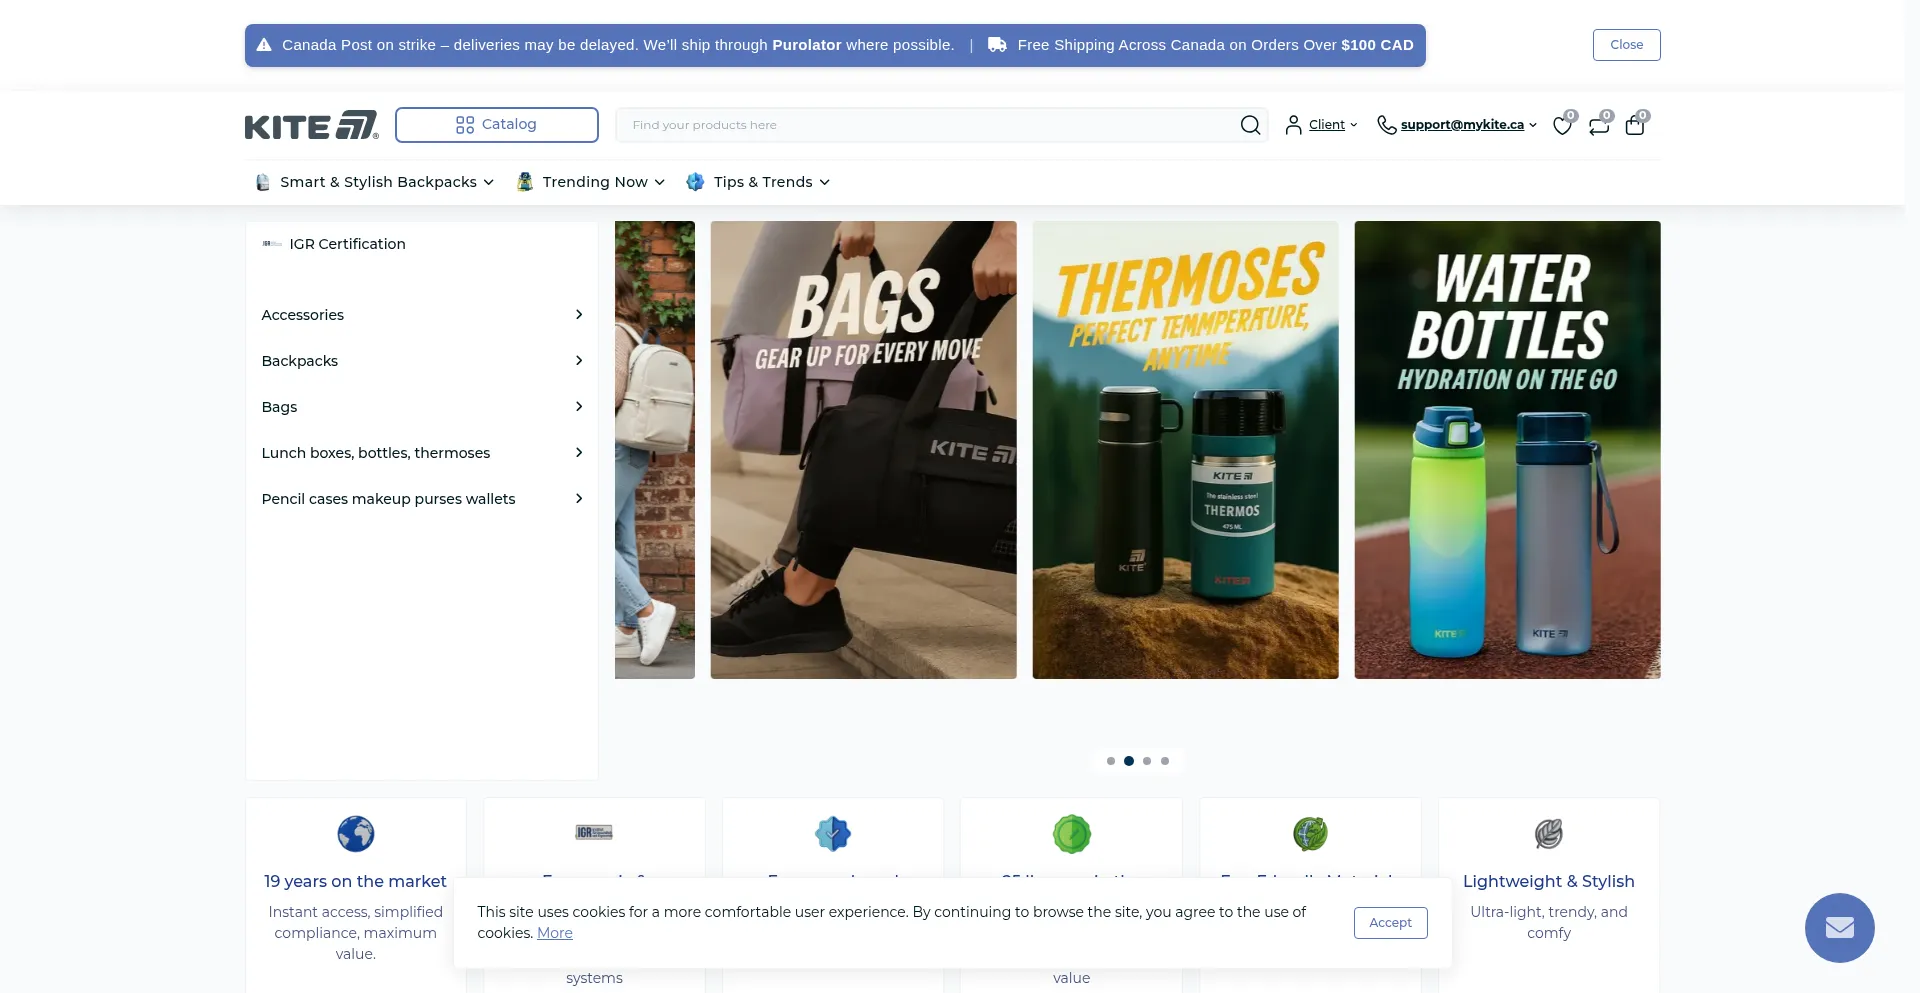Select fourth carousel pagination dot

click(1165, 761)
